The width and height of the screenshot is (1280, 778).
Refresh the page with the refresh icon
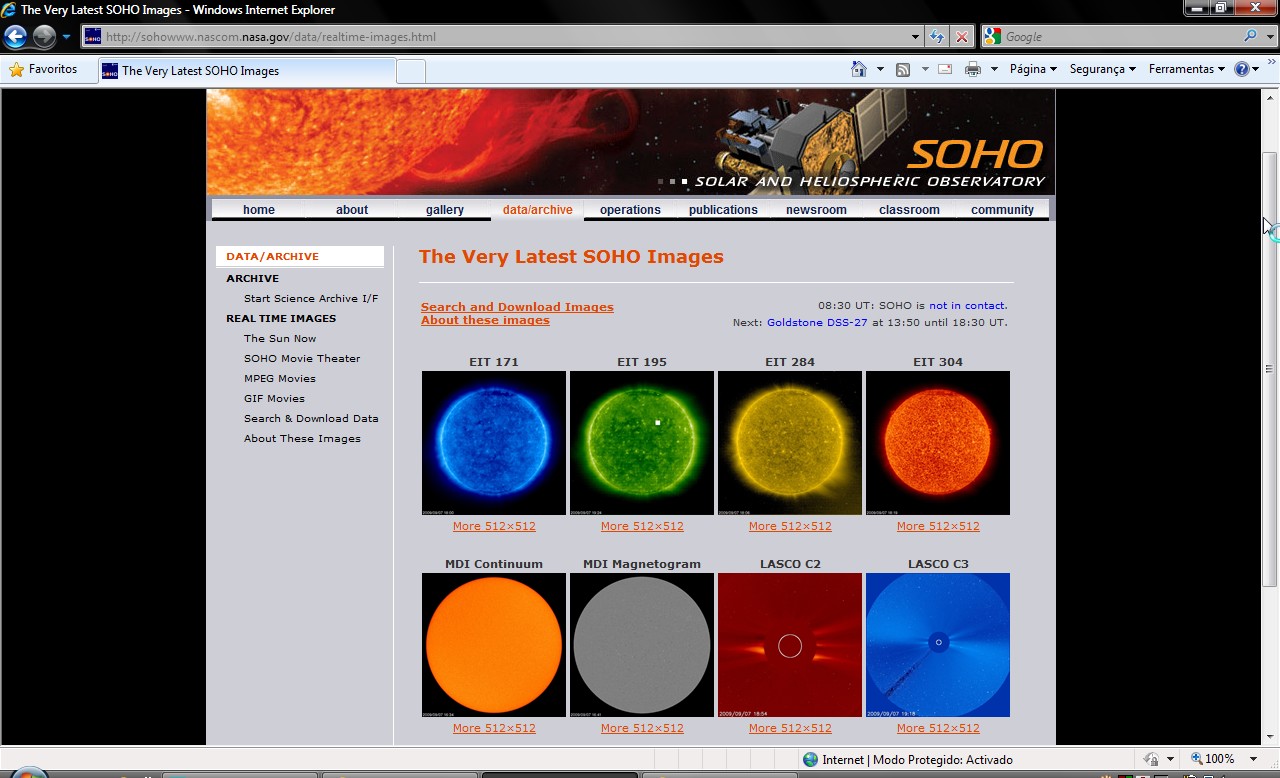(936, 37)
